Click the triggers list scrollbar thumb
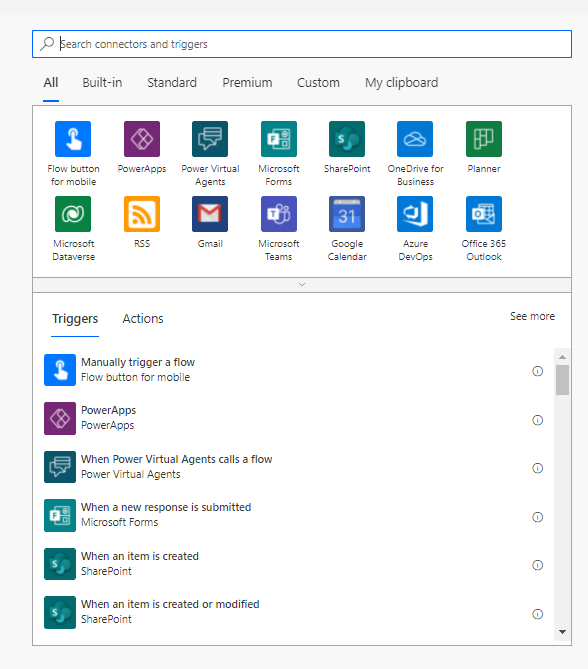 (562, 380)
